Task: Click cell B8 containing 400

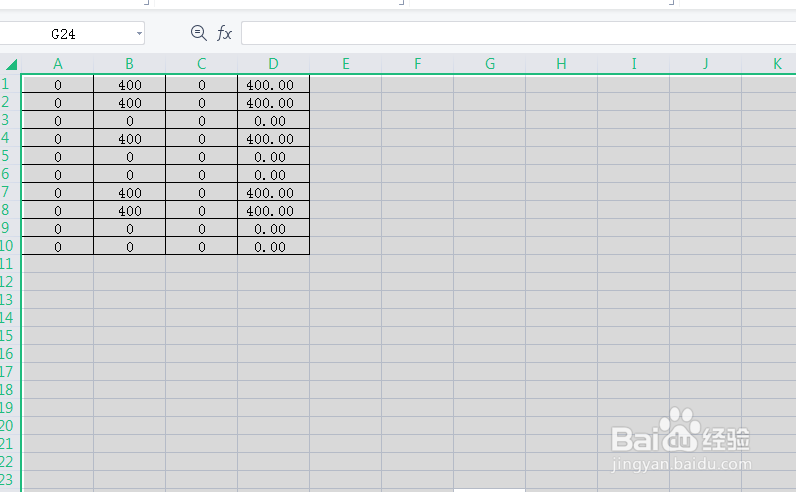Action: pos(129,210)
